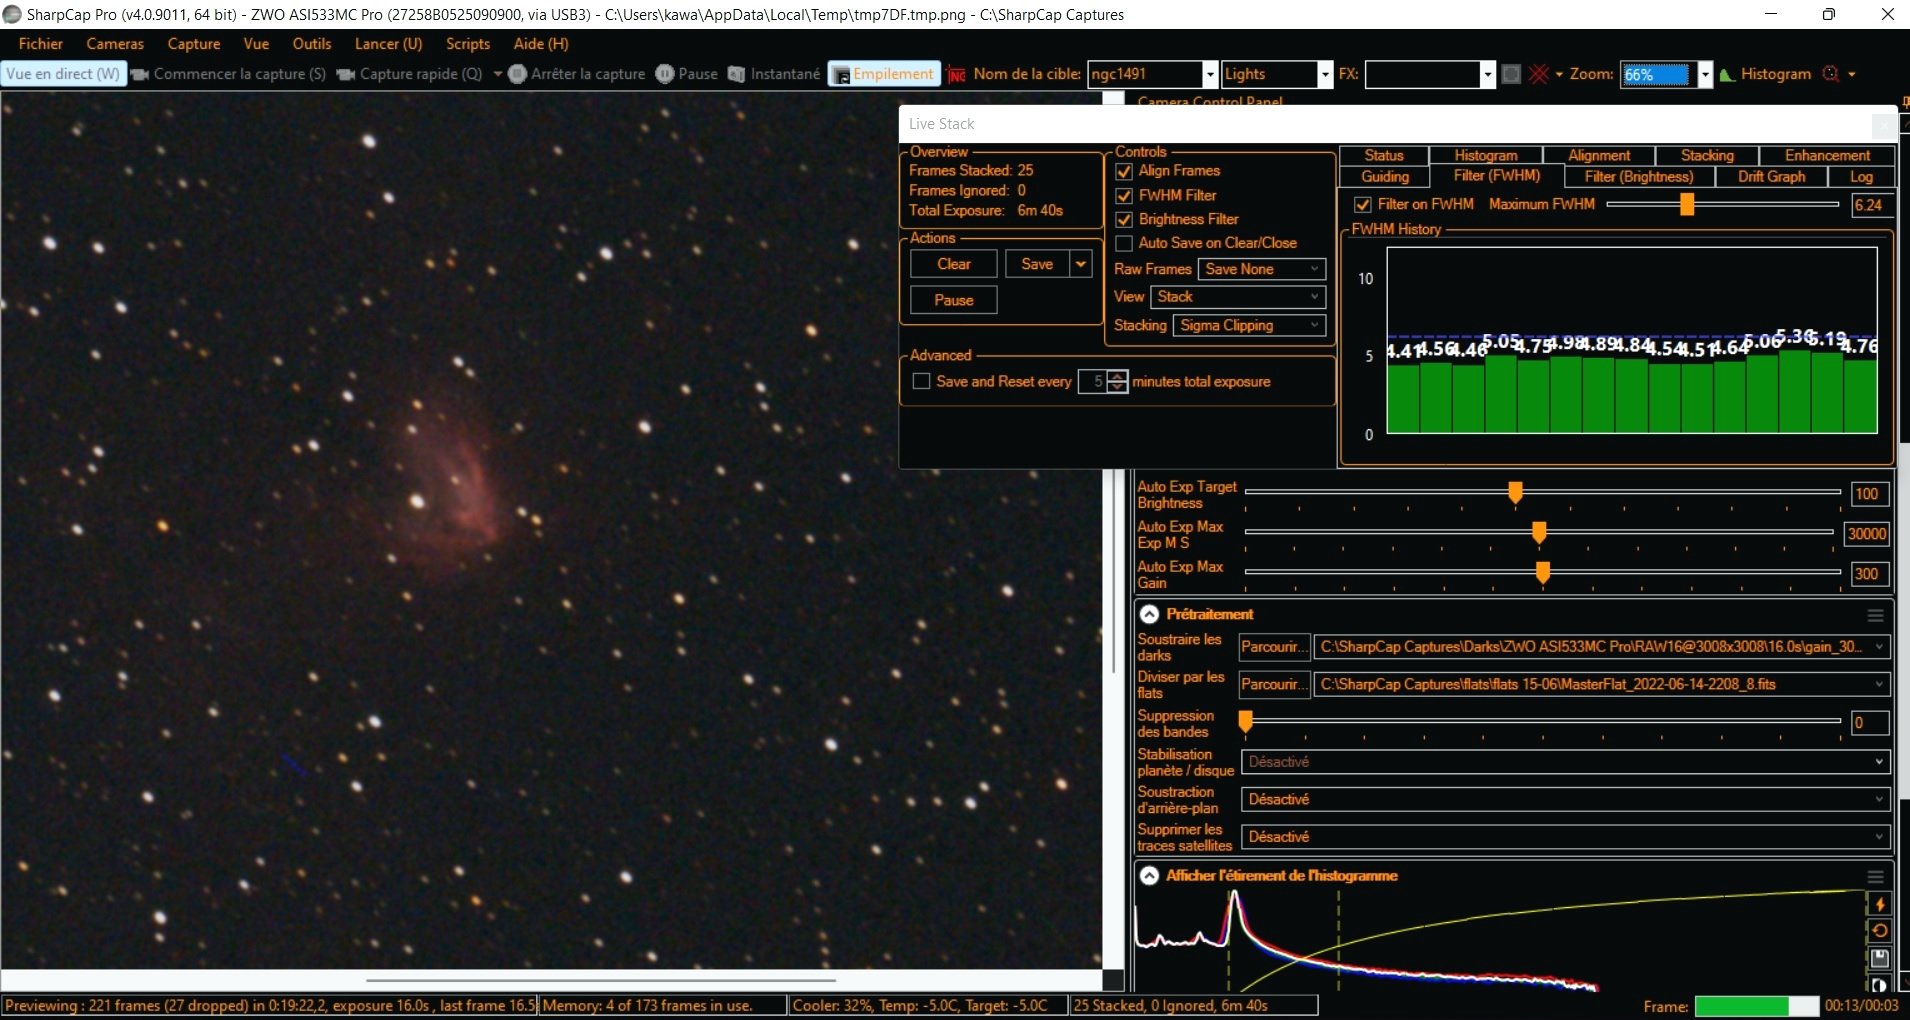Collapse the Prétraitement section
The width and height of the screenshot is (1910, 1020).
(x=1150, y=615)
